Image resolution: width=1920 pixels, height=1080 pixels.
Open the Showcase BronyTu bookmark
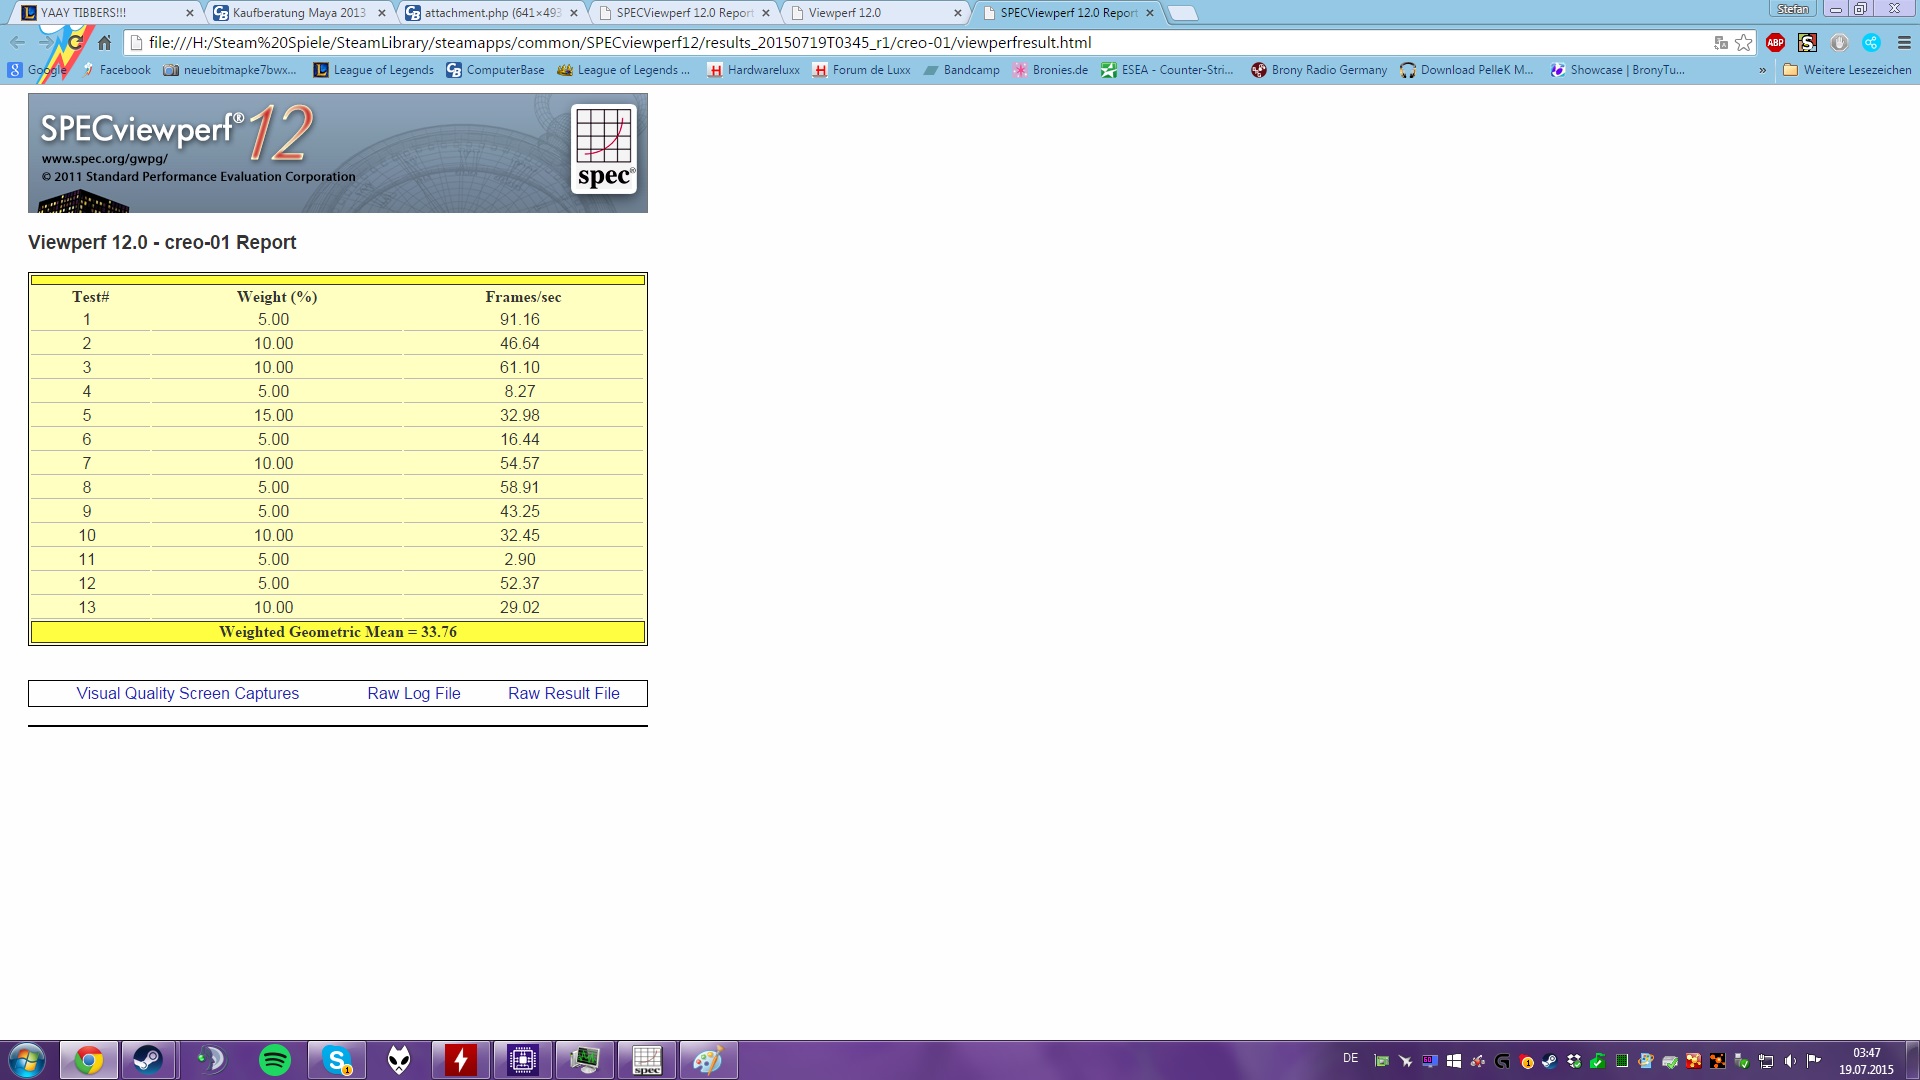pos(1617,70)
